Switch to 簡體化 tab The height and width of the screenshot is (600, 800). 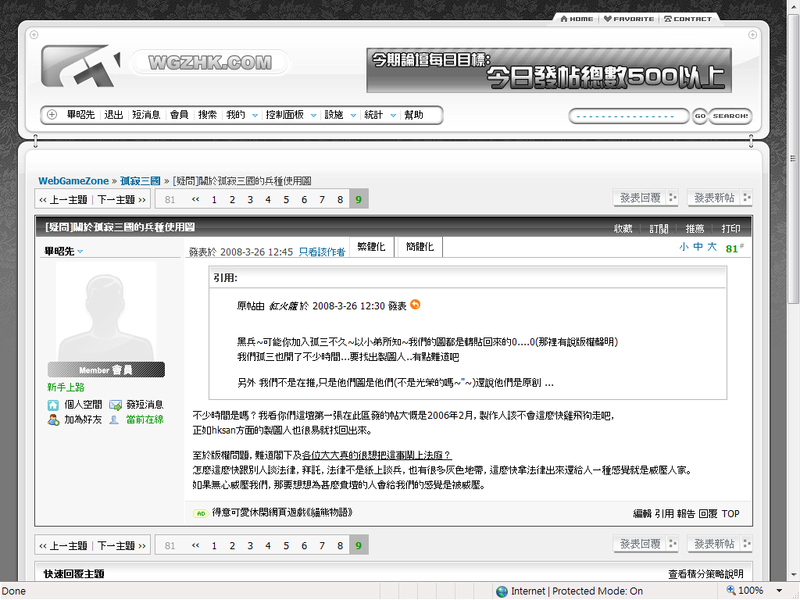pyautogui.click(x=419, y=247)
